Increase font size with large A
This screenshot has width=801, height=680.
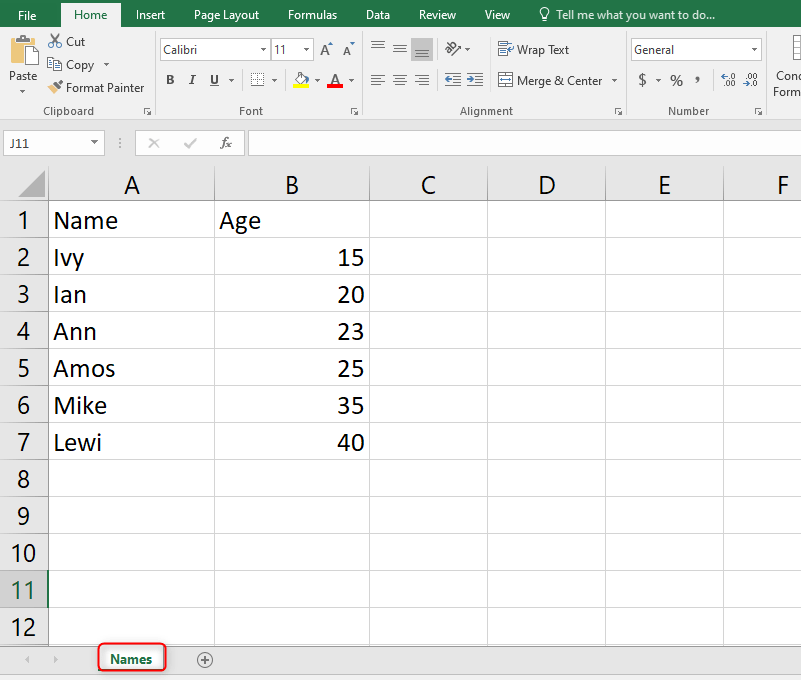[326, 50]
